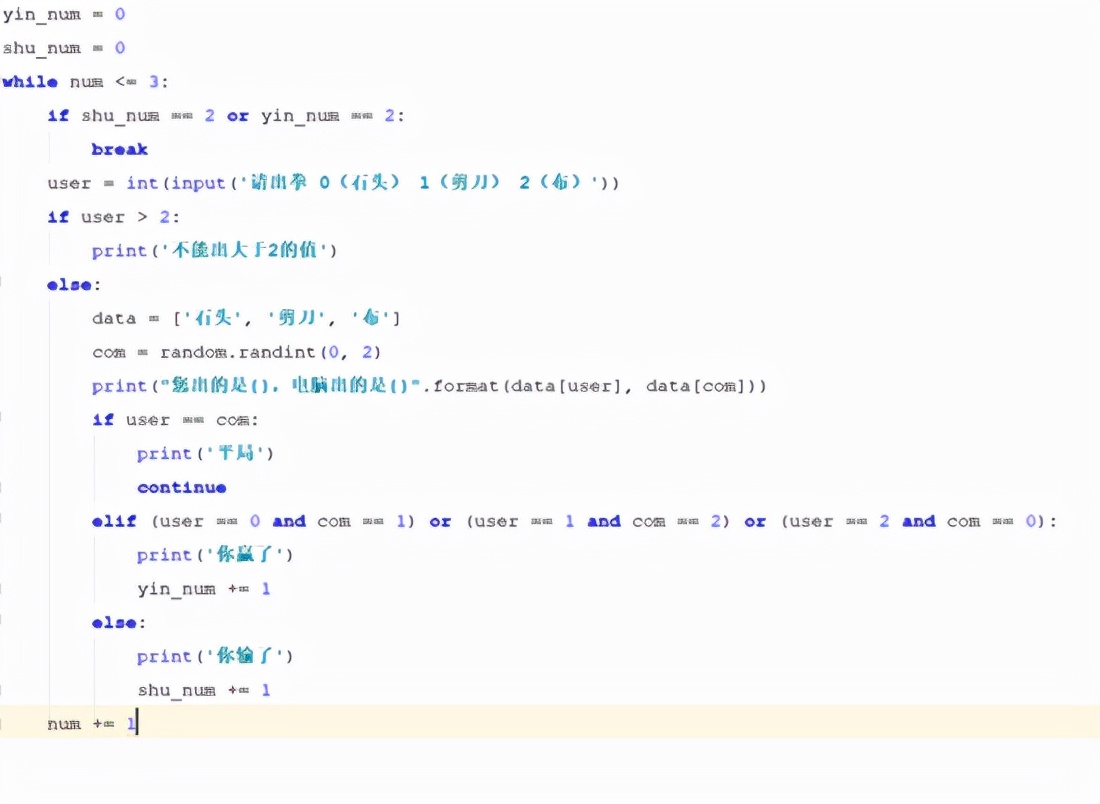Click the print '你赢了' line

pos(215,555)
